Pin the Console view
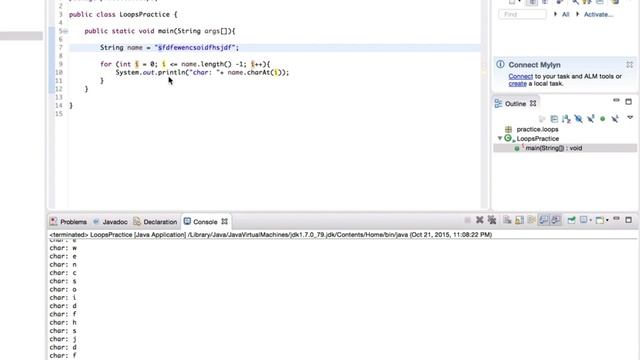 click(571, 220)
